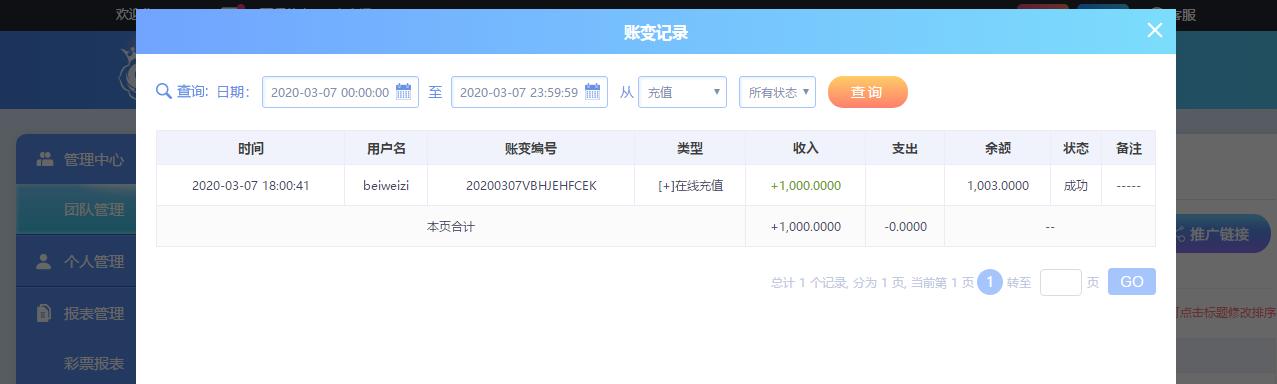Click the orange 查询 button
Image resolution: width=1277 pixels, height=384 pixels.
point(867,92)
